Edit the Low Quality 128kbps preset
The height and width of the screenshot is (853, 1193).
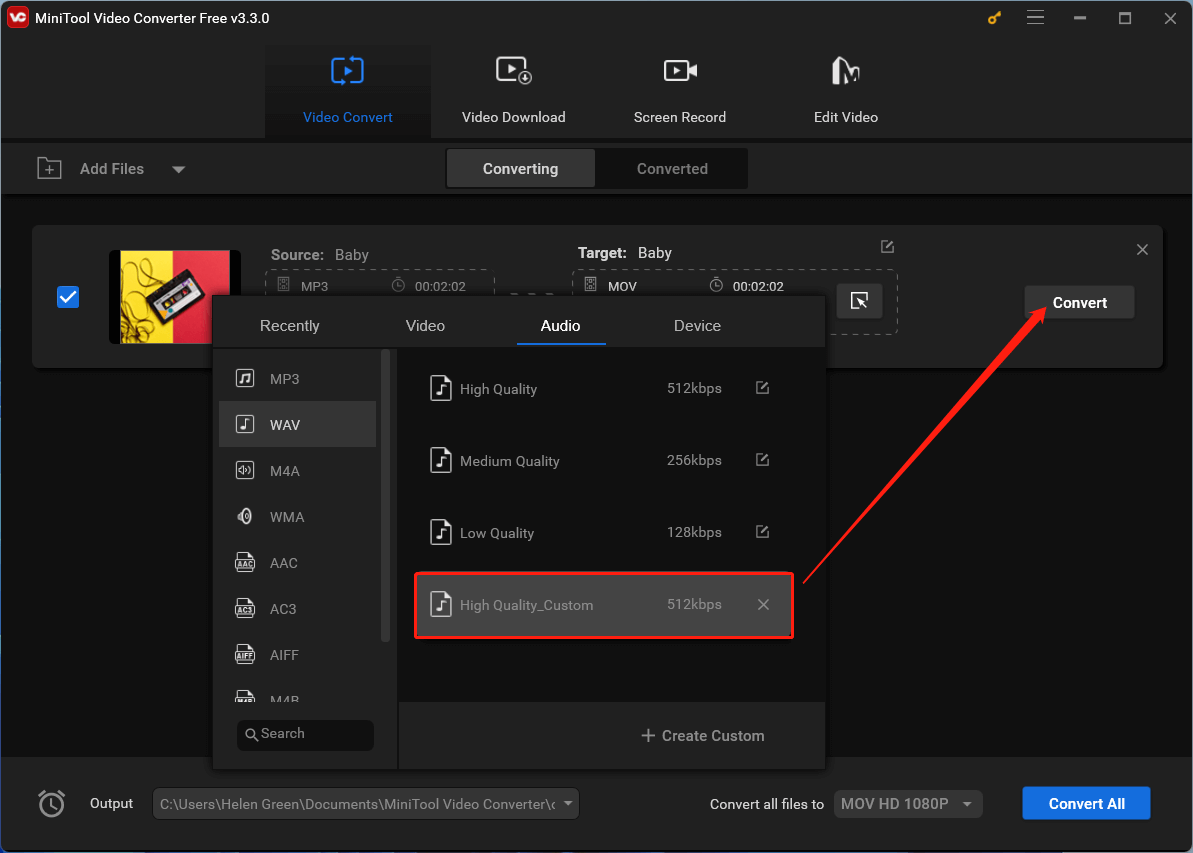[762, 532]
